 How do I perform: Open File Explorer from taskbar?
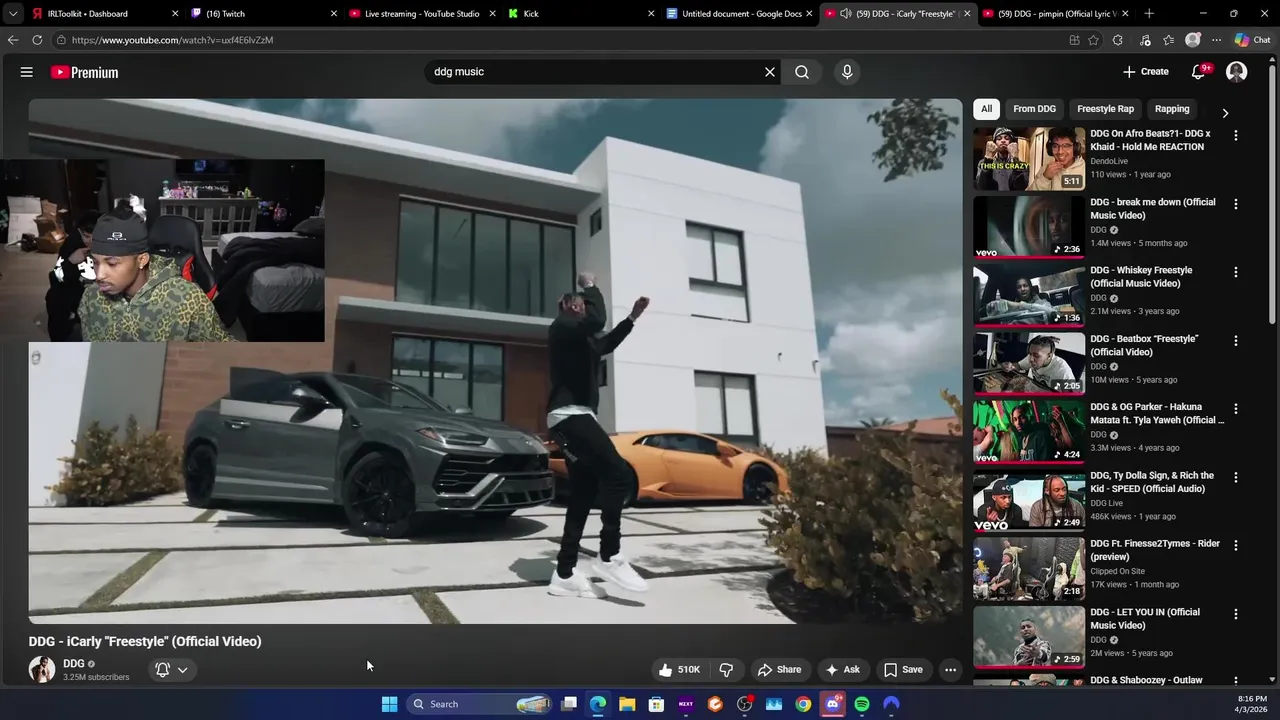click(x=627, y=704)
